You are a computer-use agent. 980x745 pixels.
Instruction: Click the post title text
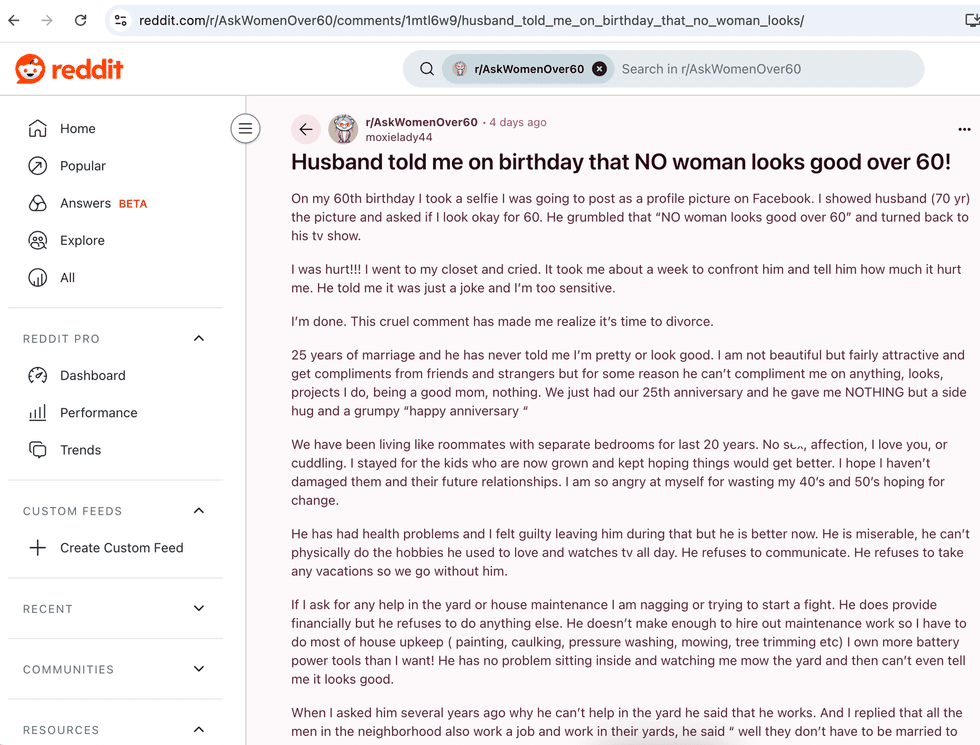(x=621, y=162)
